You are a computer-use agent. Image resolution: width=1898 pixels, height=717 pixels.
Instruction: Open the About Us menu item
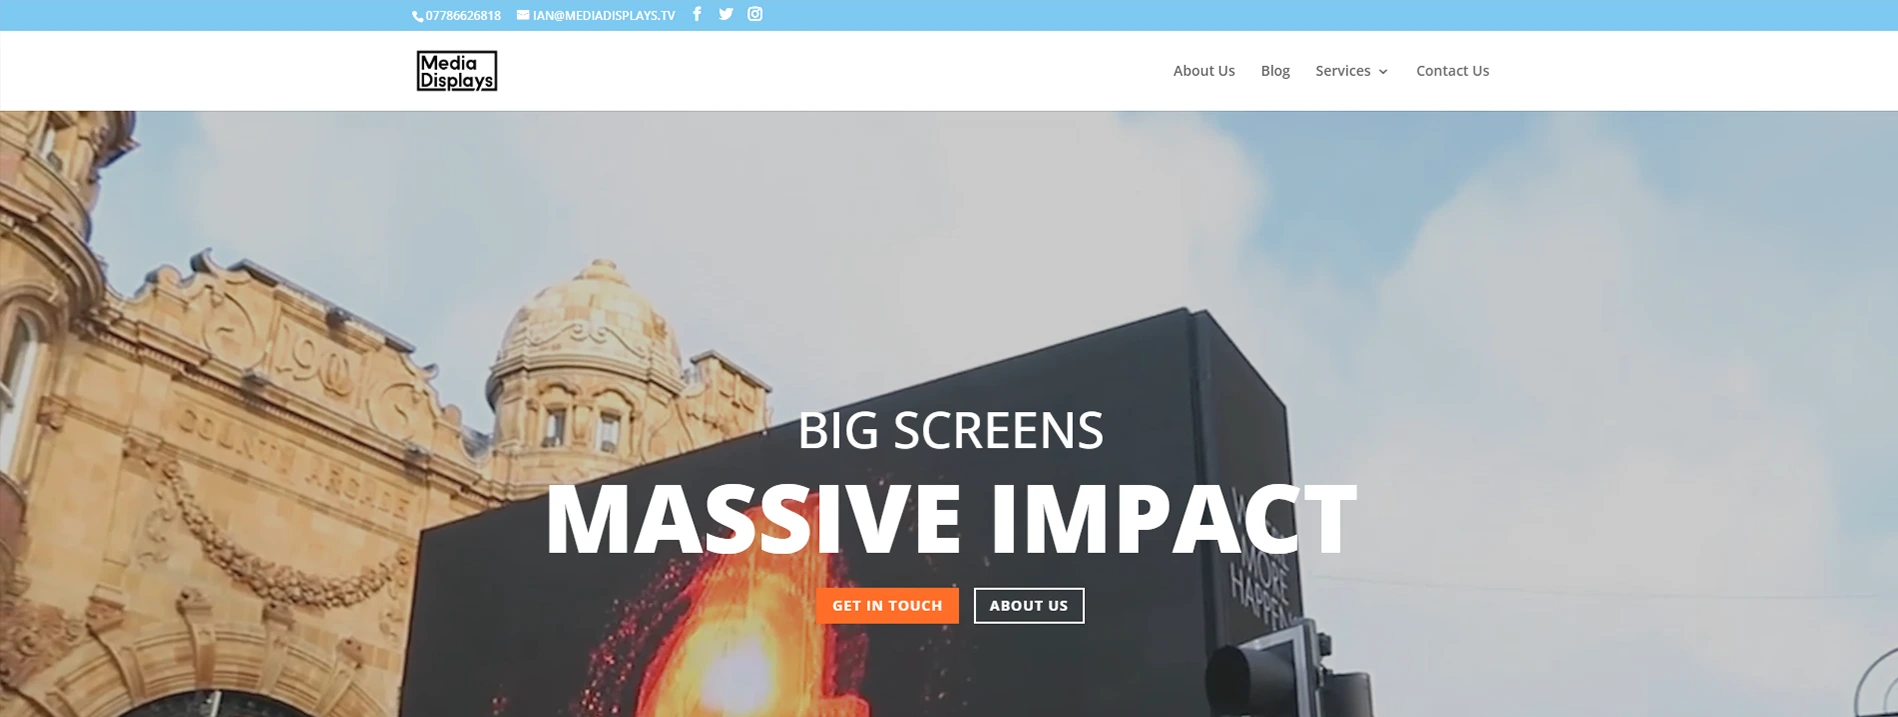click(1204, 71)
